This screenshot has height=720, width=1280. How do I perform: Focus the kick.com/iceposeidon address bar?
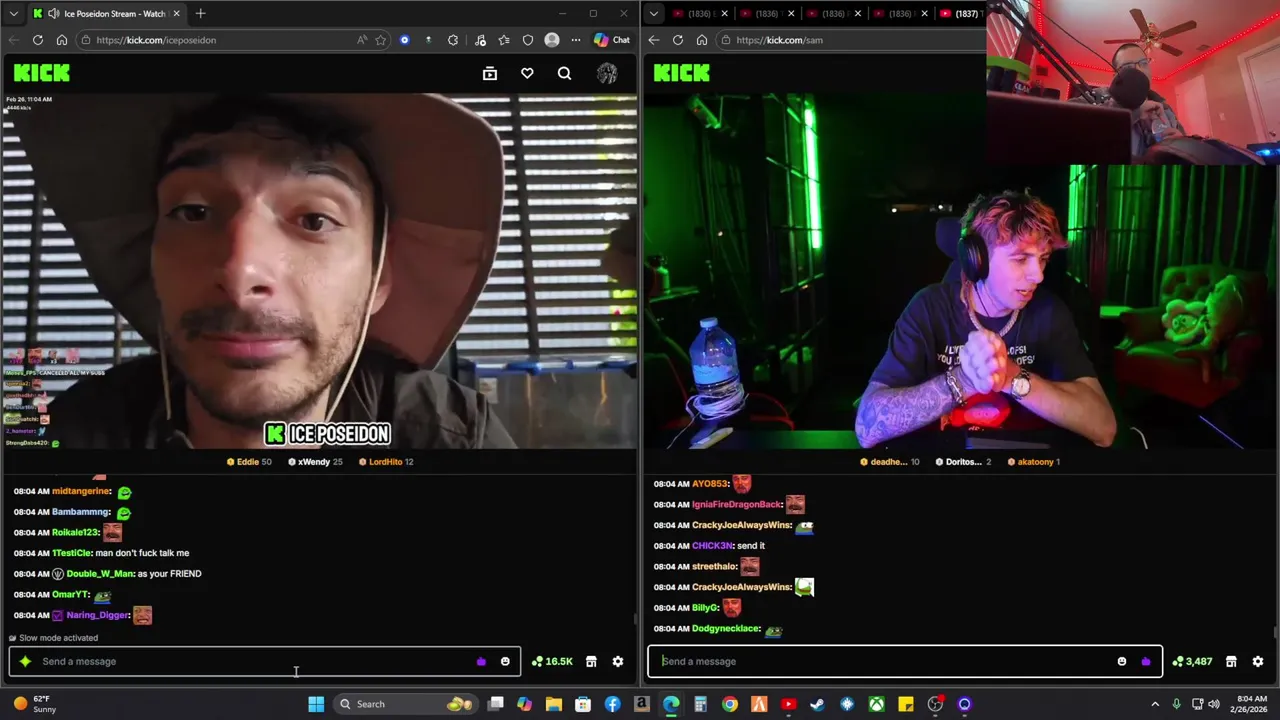pyautogui.click(x=215, y=40)
